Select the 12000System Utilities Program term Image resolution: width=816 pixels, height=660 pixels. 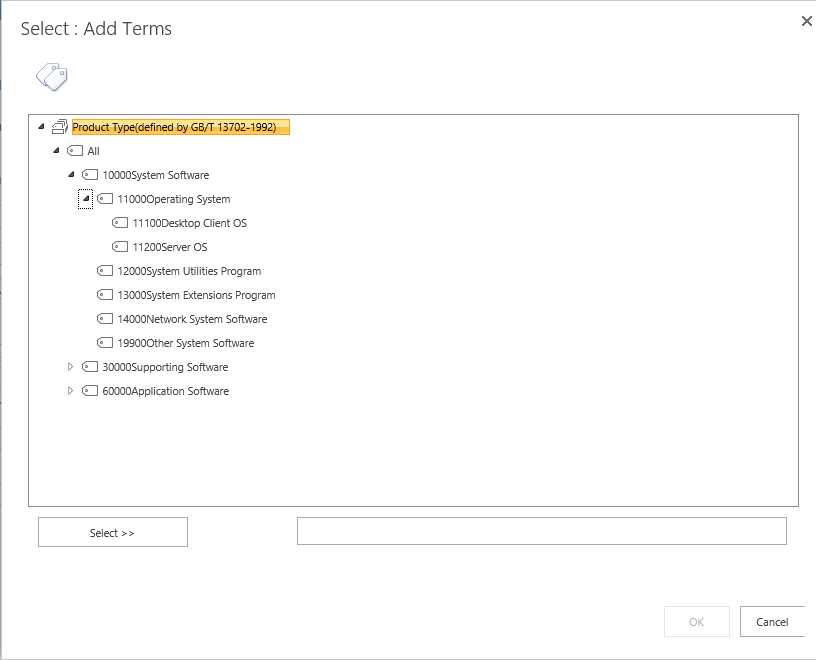pos(189,271)
